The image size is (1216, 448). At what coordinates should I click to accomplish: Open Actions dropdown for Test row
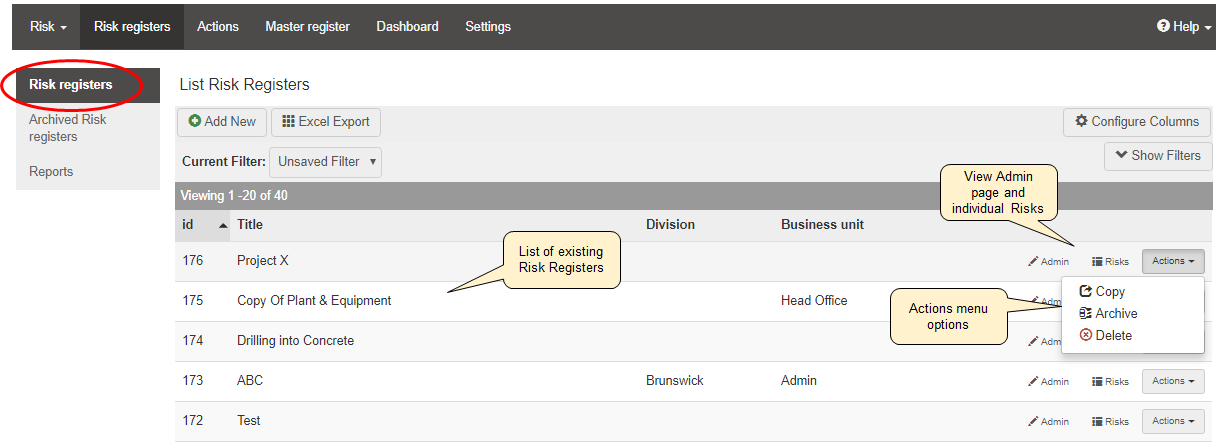pyautogui.click(x=1173, y=421)
